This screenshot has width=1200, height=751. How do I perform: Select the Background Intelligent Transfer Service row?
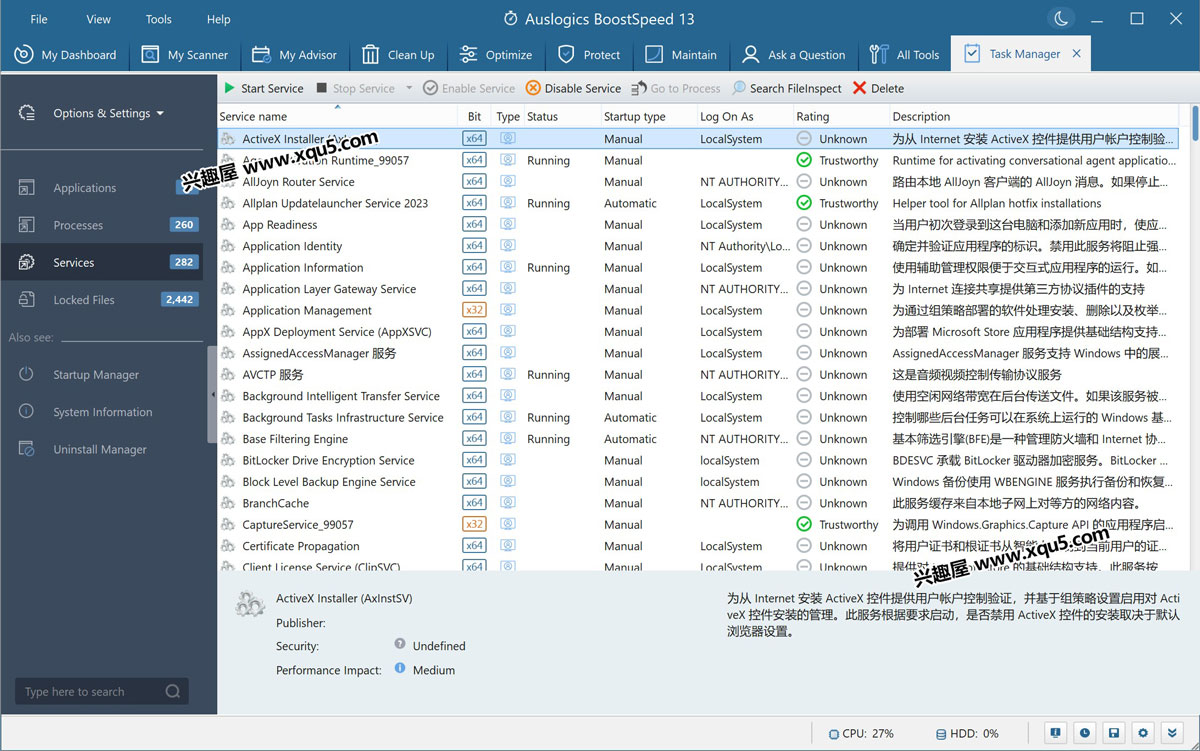coord(697,396)
